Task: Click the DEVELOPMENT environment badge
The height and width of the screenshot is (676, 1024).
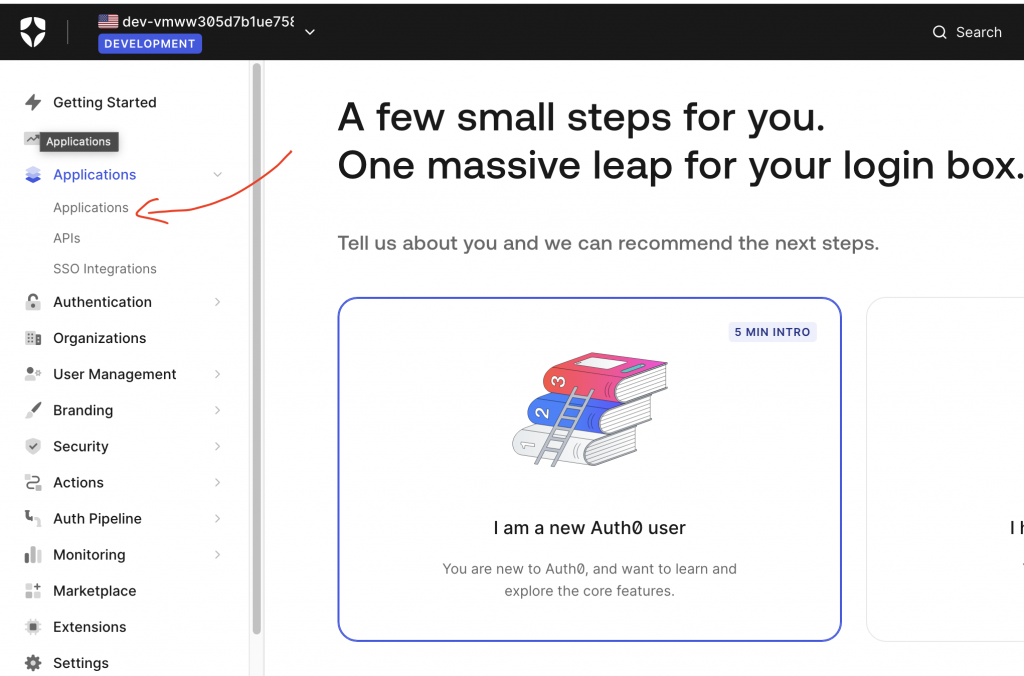Action: click(x=150, y=44)
